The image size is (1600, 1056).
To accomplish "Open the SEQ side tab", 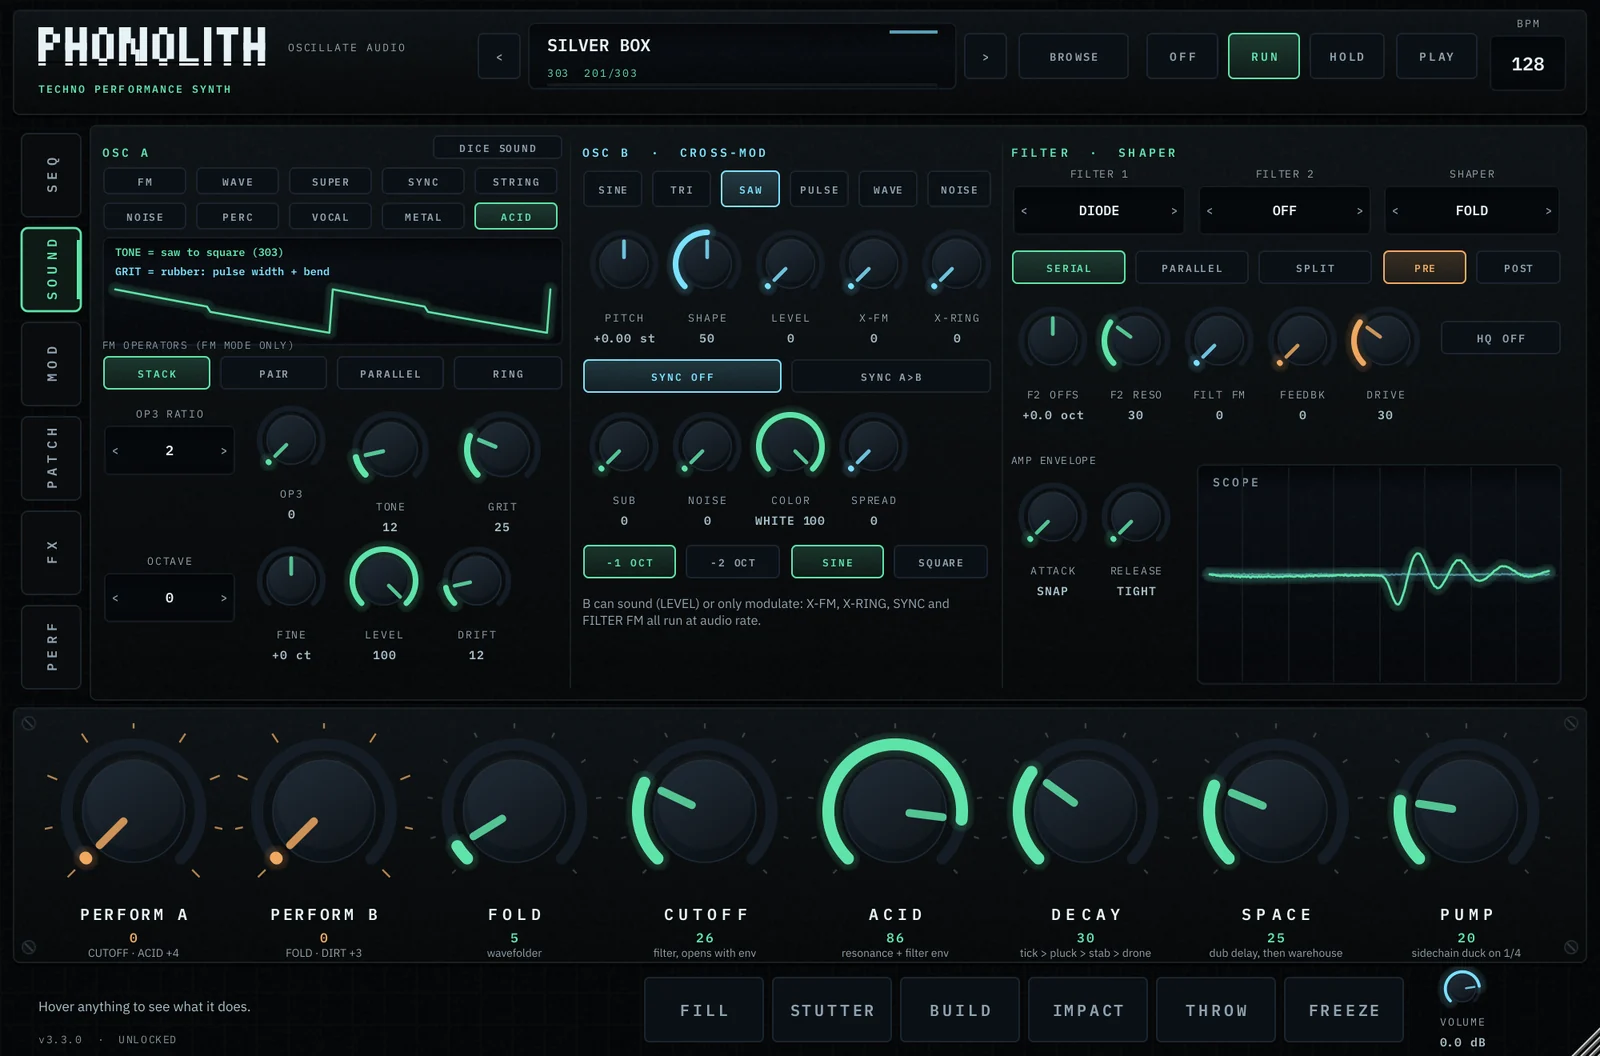I will 52,175.
